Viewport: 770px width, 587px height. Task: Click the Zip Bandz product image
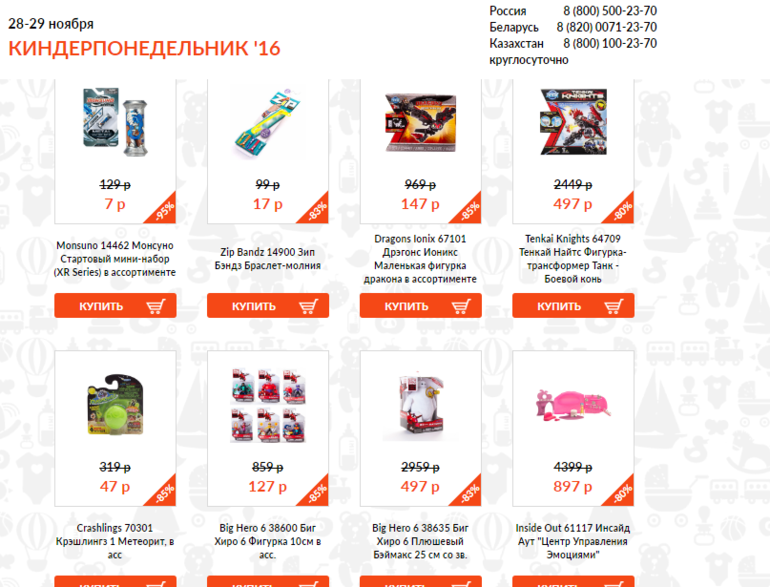tap(268, 123)
